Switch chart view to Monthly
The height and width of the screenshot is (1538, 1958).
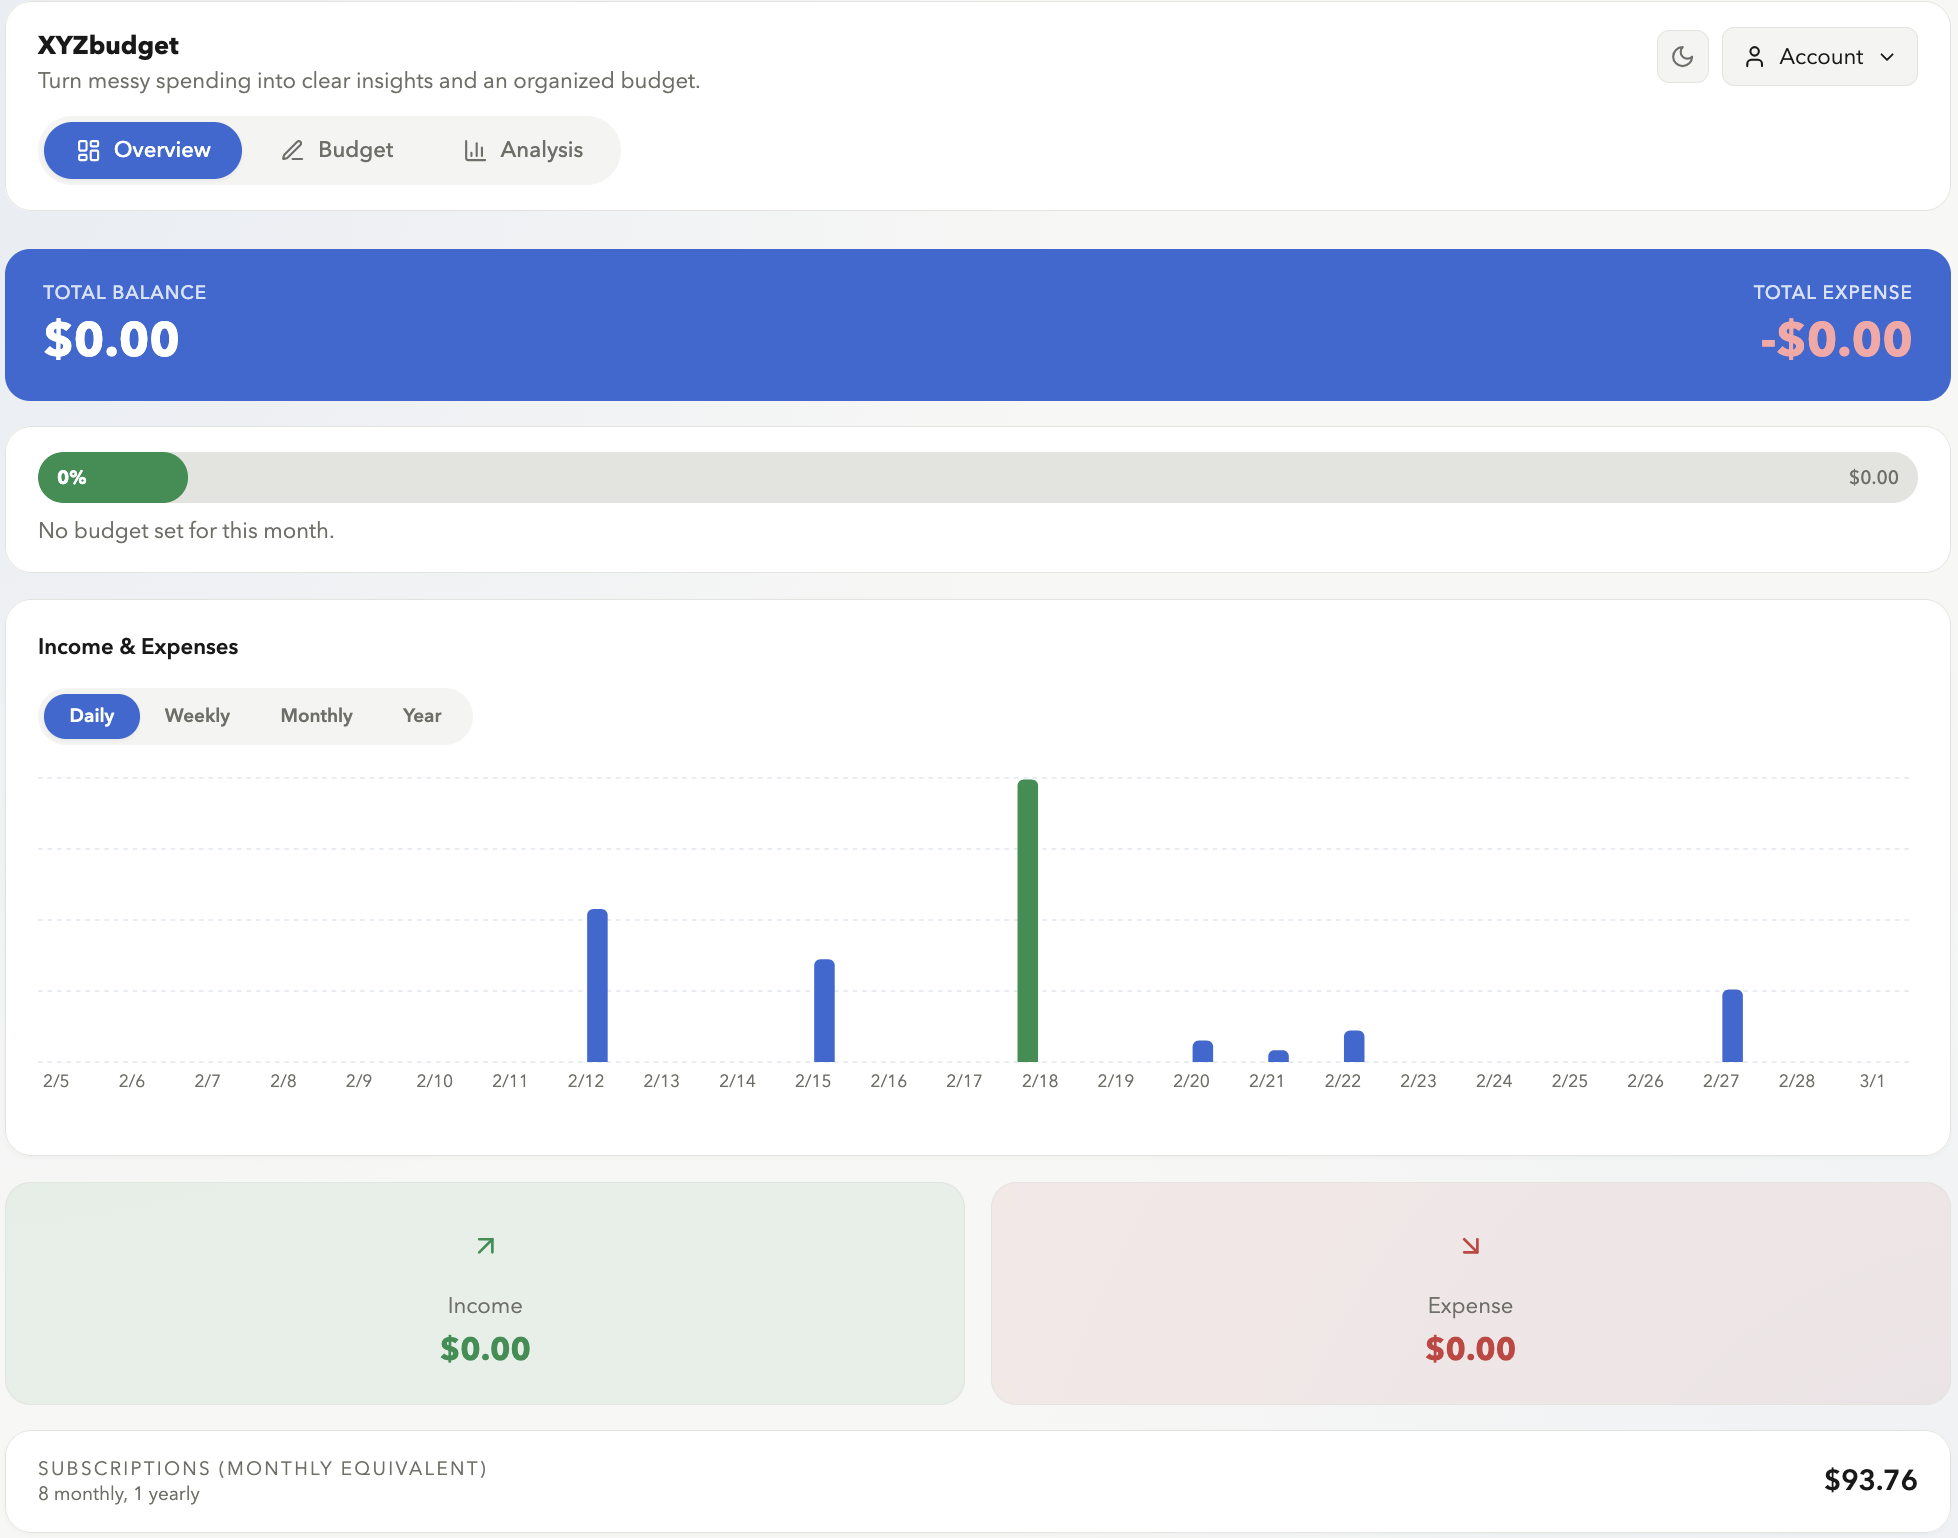click(x=316, y=716)
